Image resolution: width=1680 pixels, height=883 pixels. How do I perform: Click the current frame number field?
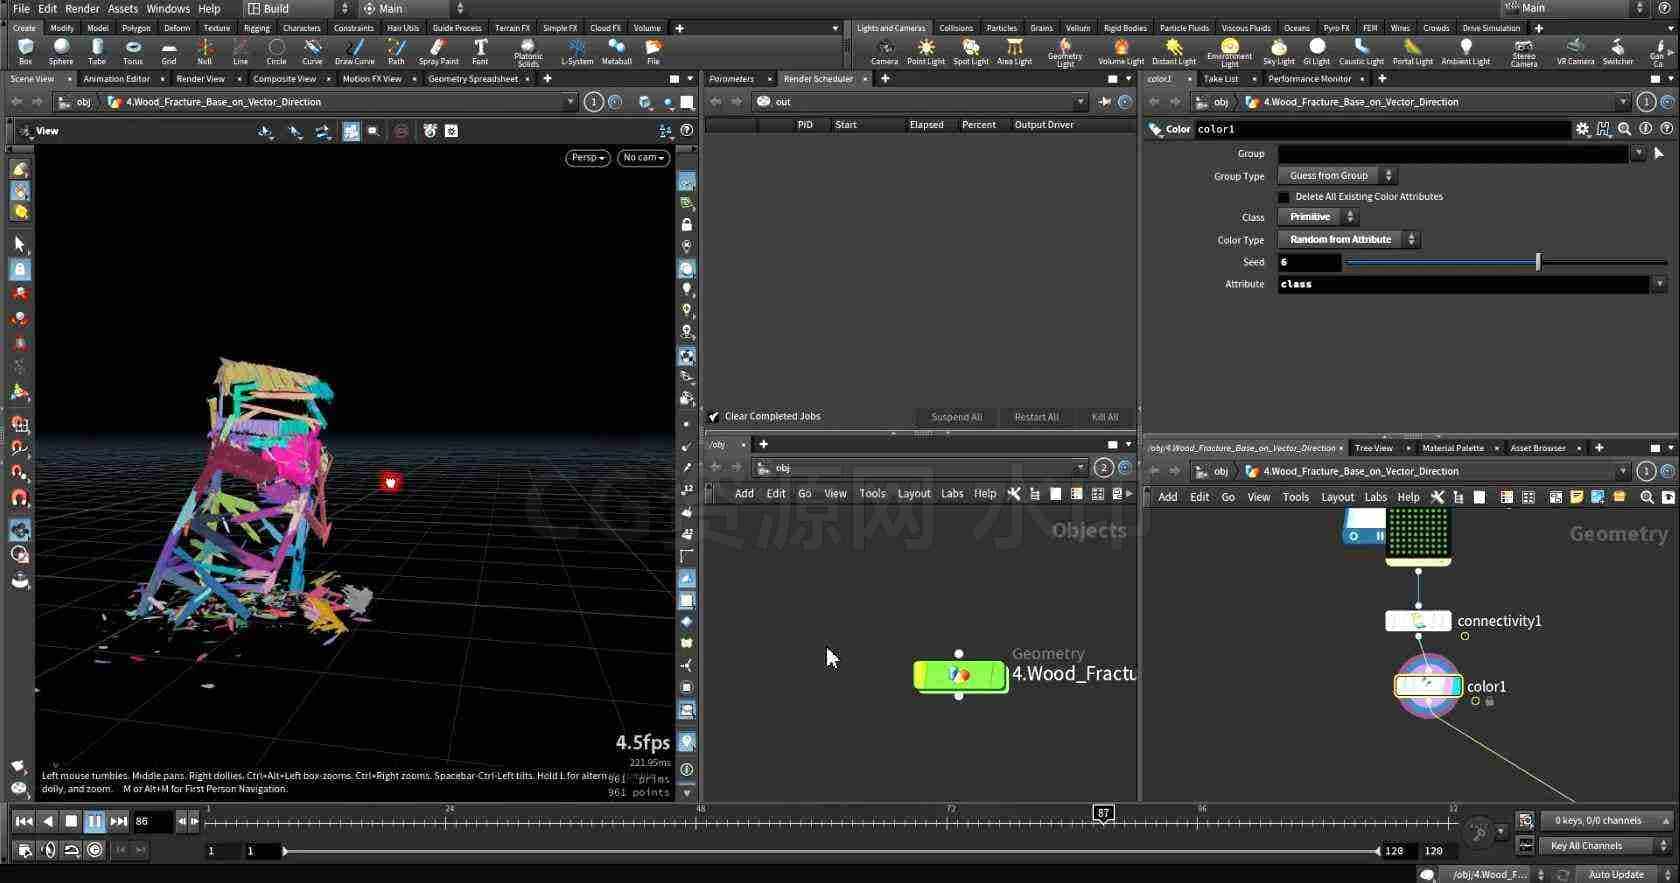(153, 821)
